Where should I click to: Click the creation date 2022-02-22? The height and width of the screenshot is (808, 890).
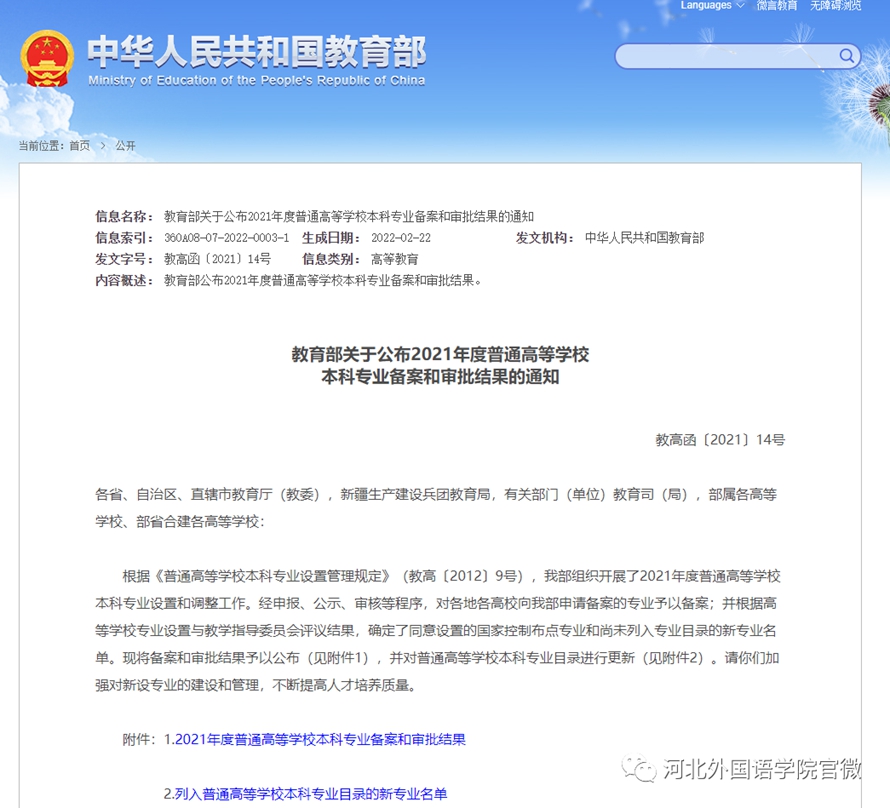pyautogui.click(x=400, y=238)
